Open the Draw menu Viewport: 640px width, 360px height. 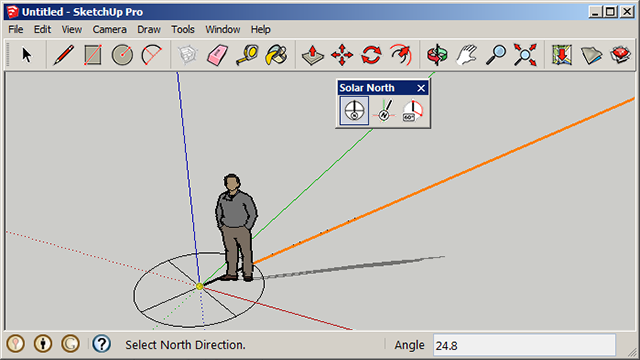pos(149,29)
